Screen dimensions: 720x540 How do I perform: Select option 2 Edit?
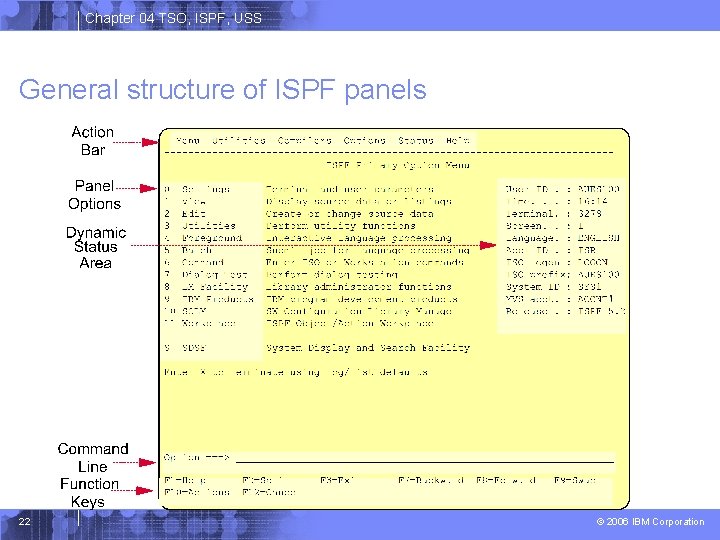click(186, 214)
